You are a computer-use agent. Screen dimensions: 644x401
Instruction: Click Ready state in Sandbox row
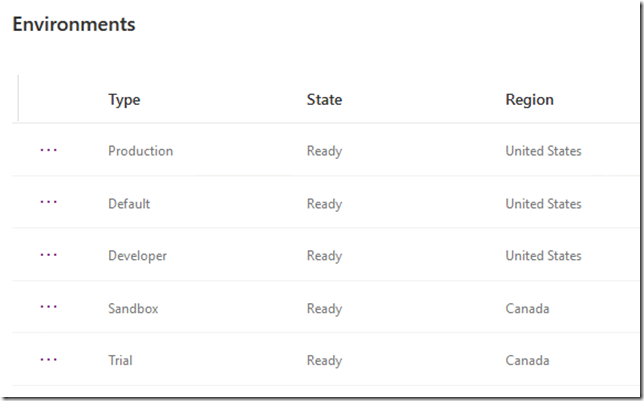click(x=324, y=309)
